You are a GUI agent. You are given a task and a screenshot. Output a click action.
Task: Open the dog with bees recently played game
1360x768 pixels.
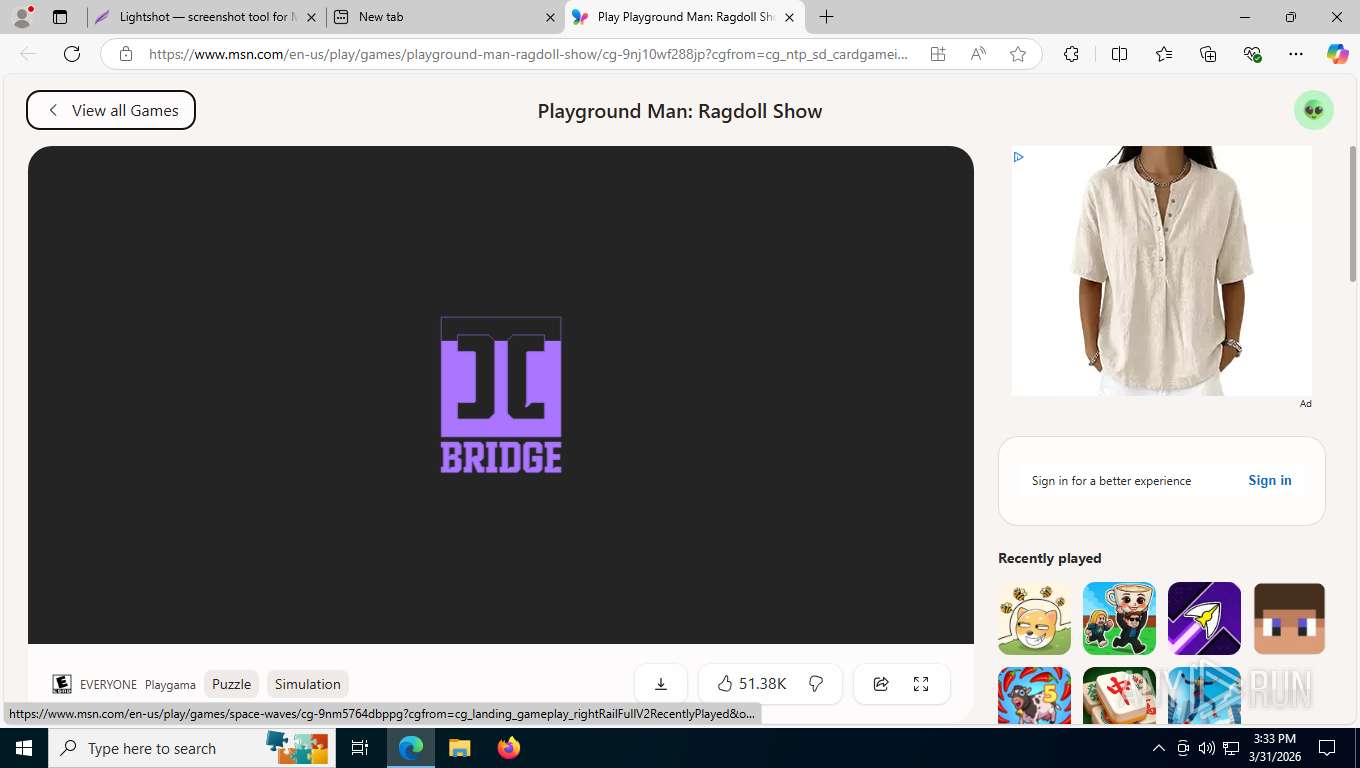point(1034,619)
